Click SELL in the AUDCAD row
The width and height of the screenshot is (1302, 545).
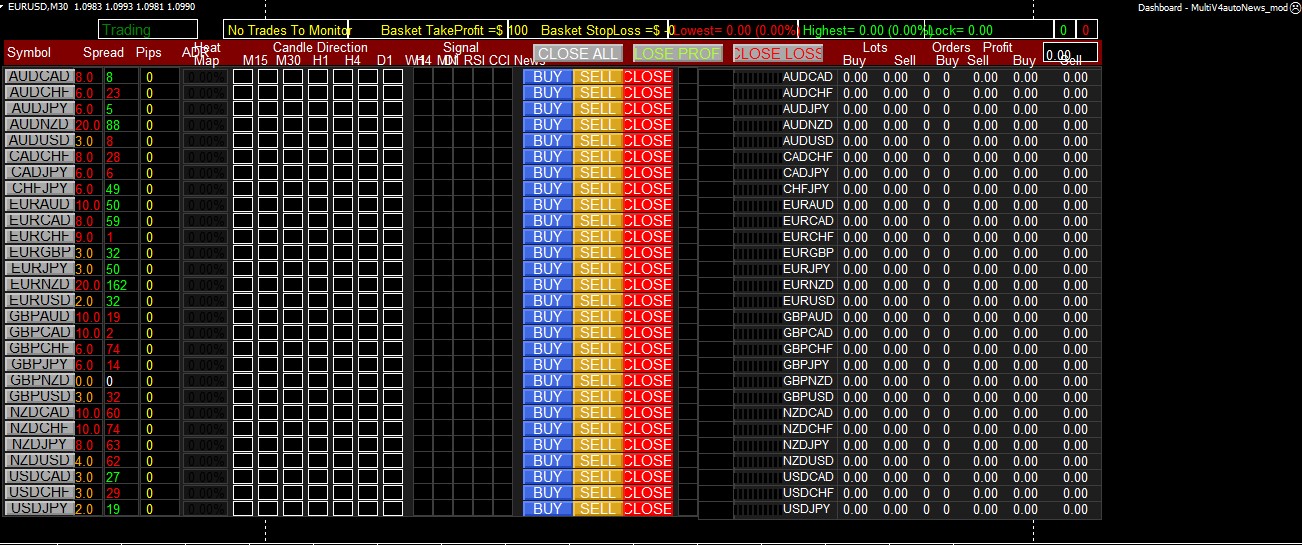598,76
